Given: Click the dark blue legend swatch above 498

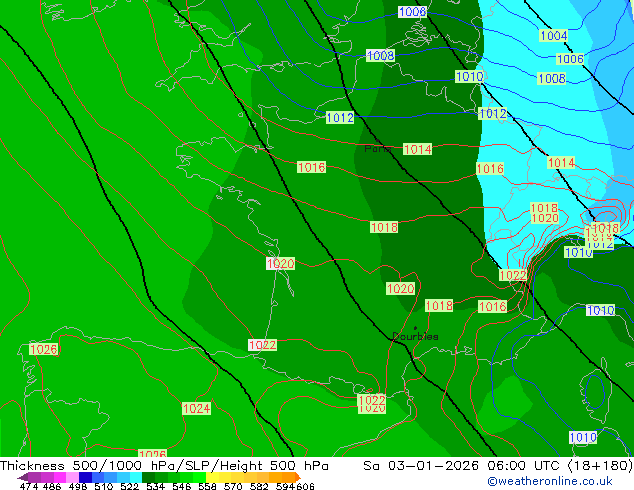Looking at the screenshot, I should click(84, 477).
